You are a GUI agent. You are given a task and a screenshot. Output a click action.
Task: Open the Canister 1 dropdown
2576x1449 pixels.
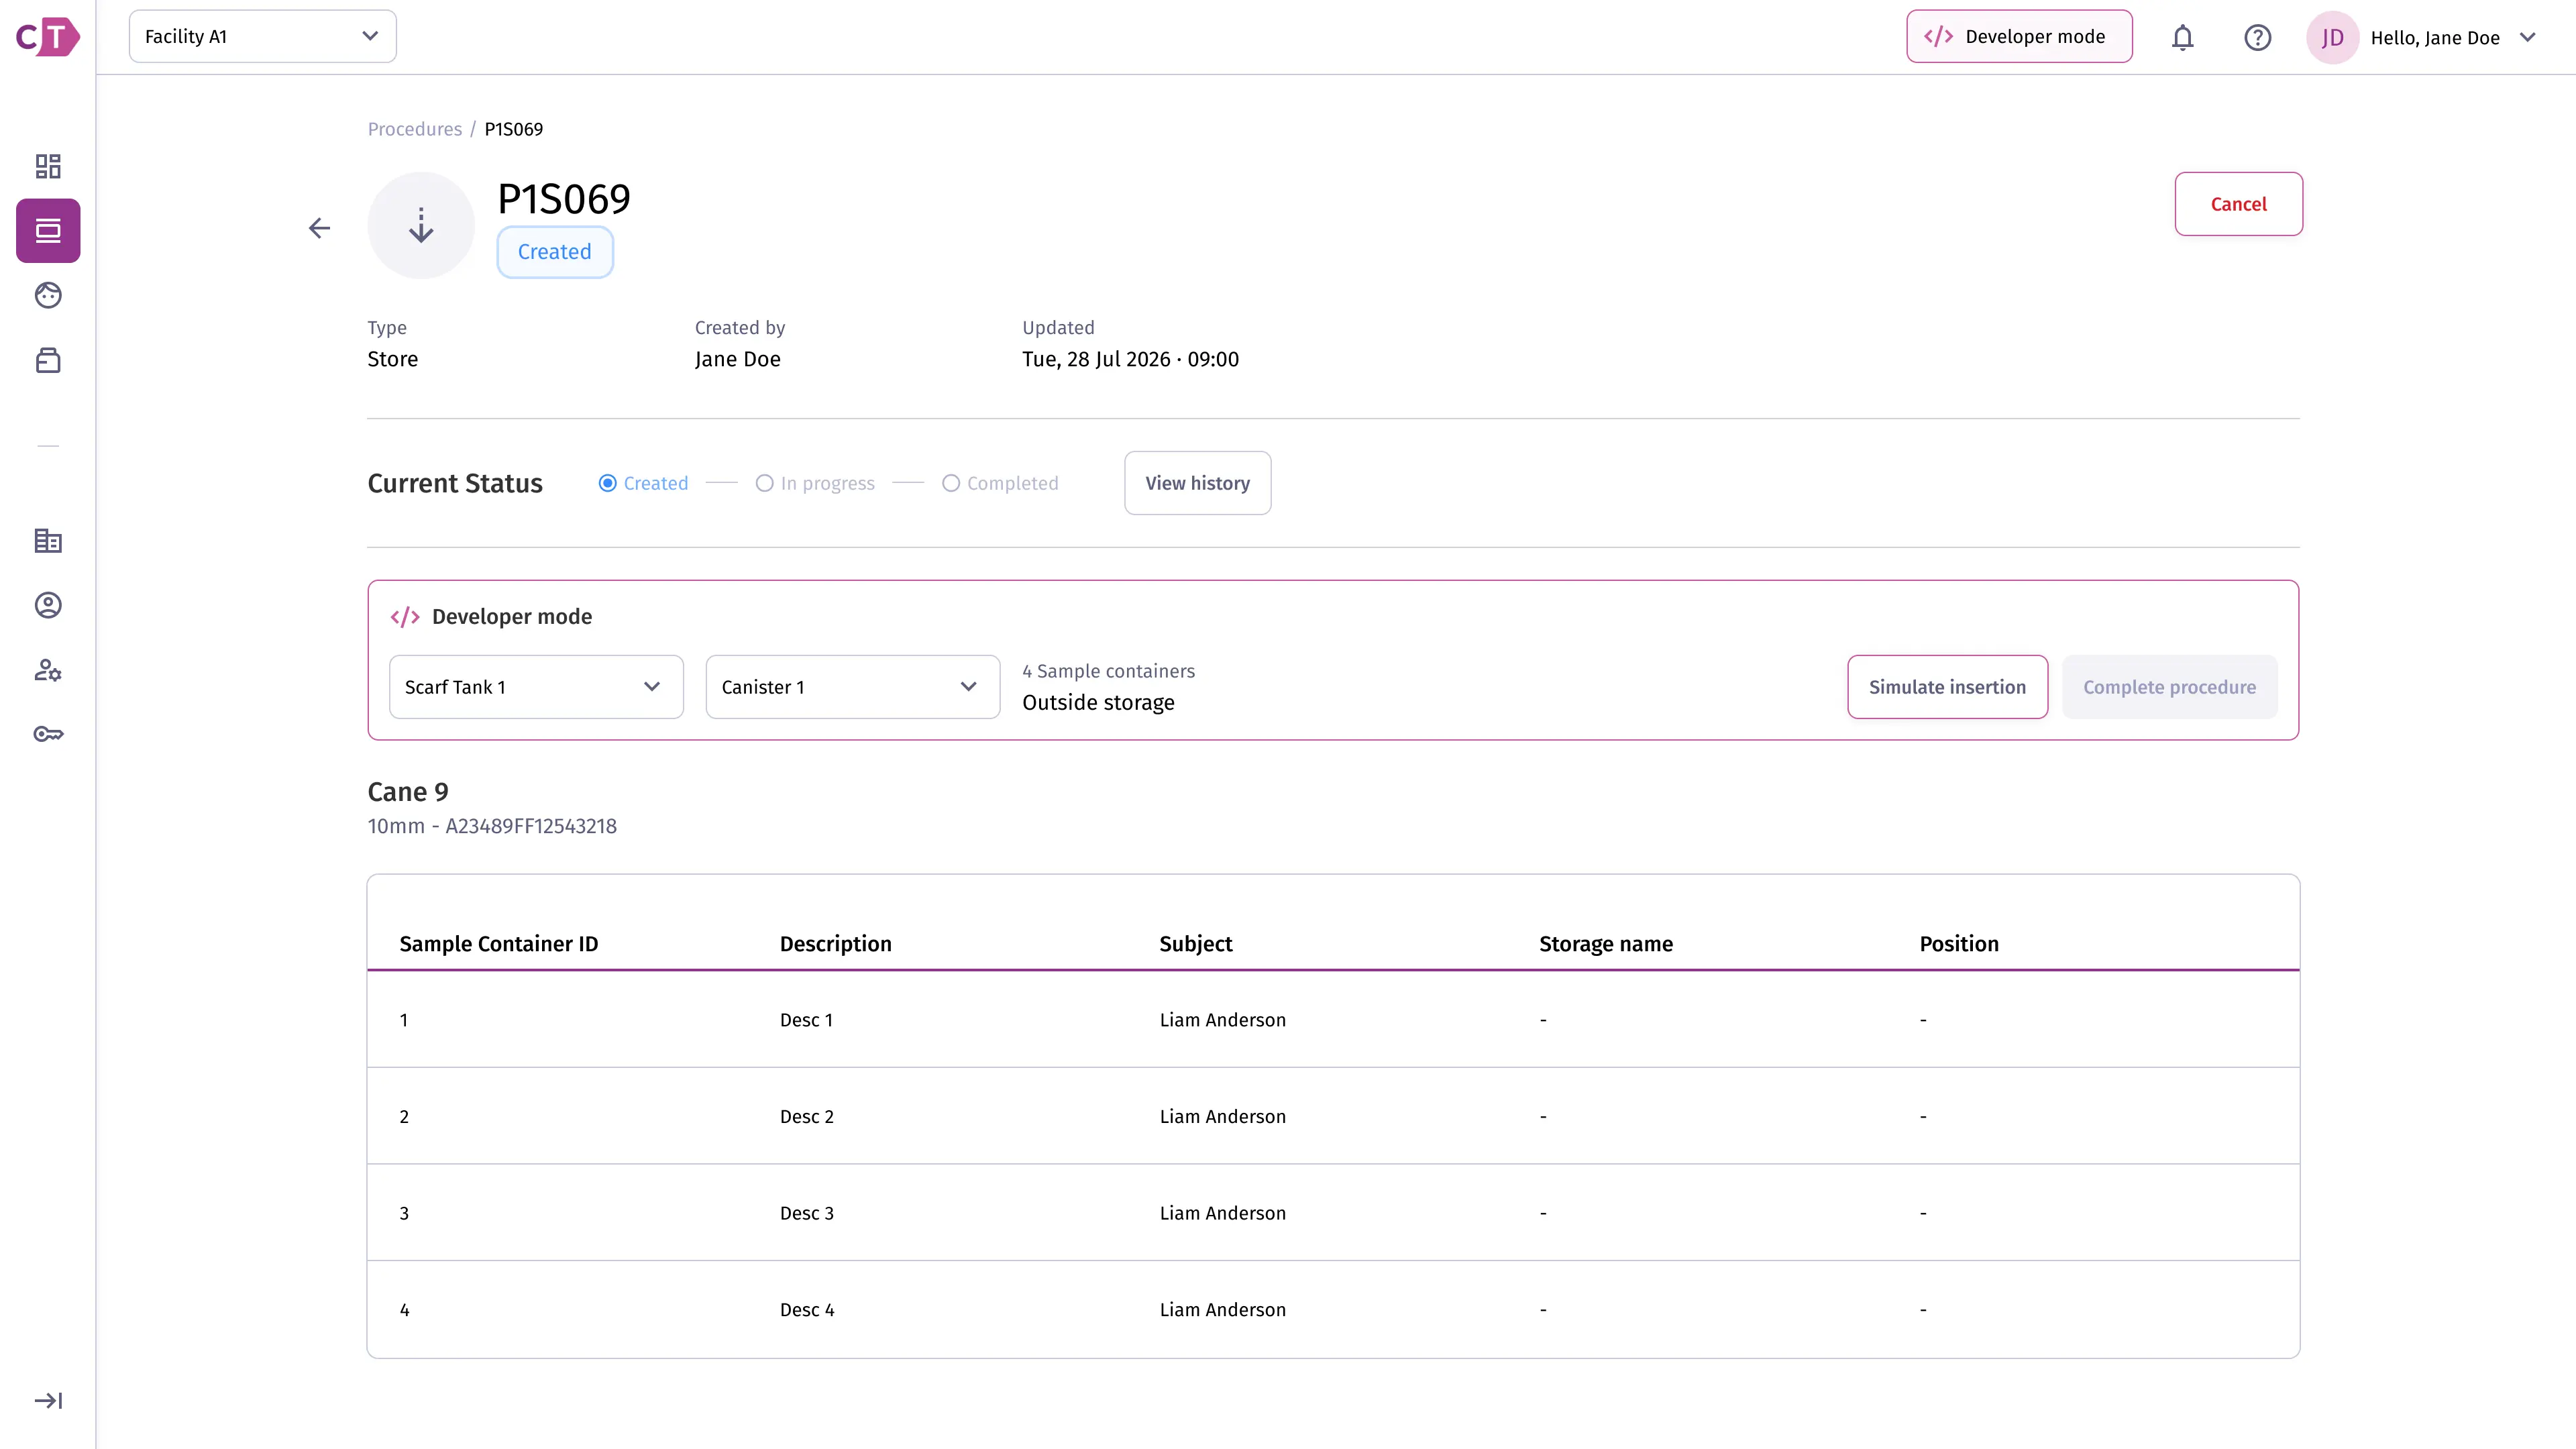(x=852, y=687)
